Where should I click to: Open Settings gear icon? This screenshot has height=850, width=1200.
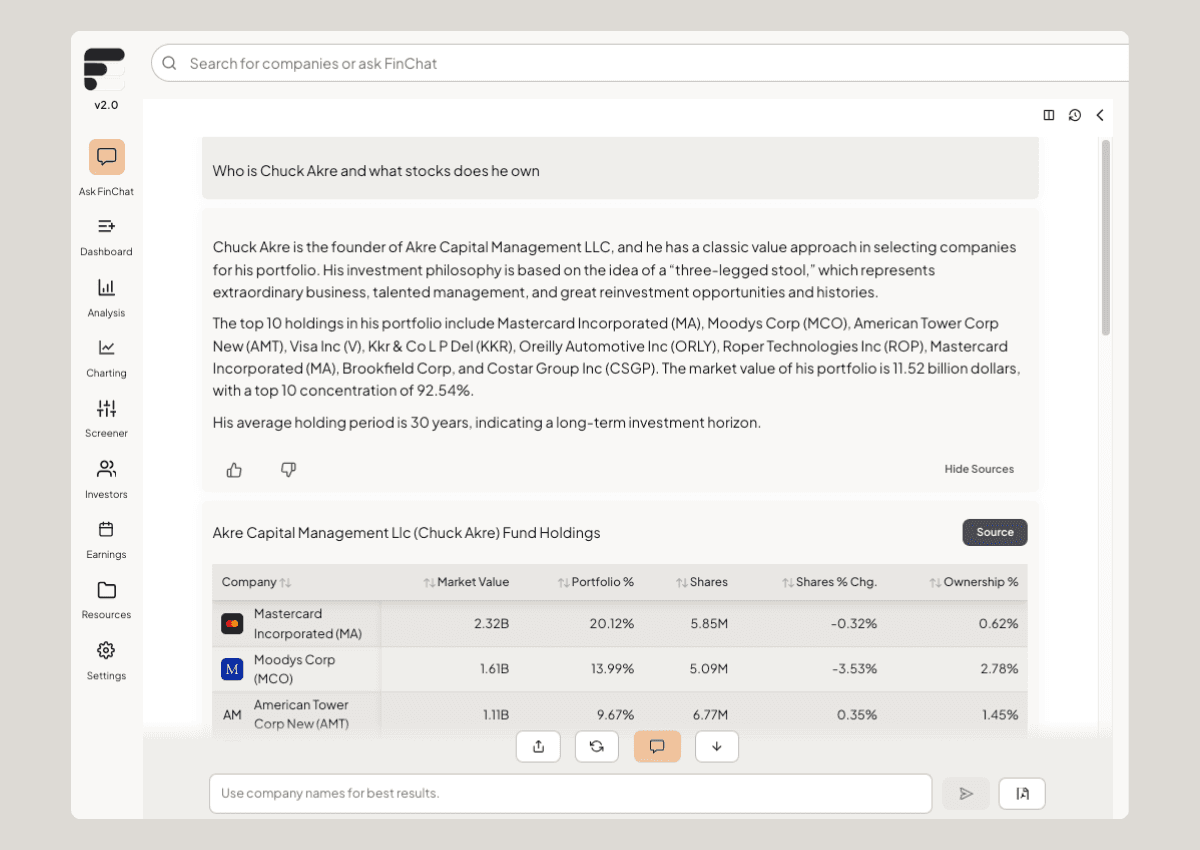click(x=106, y=650)
